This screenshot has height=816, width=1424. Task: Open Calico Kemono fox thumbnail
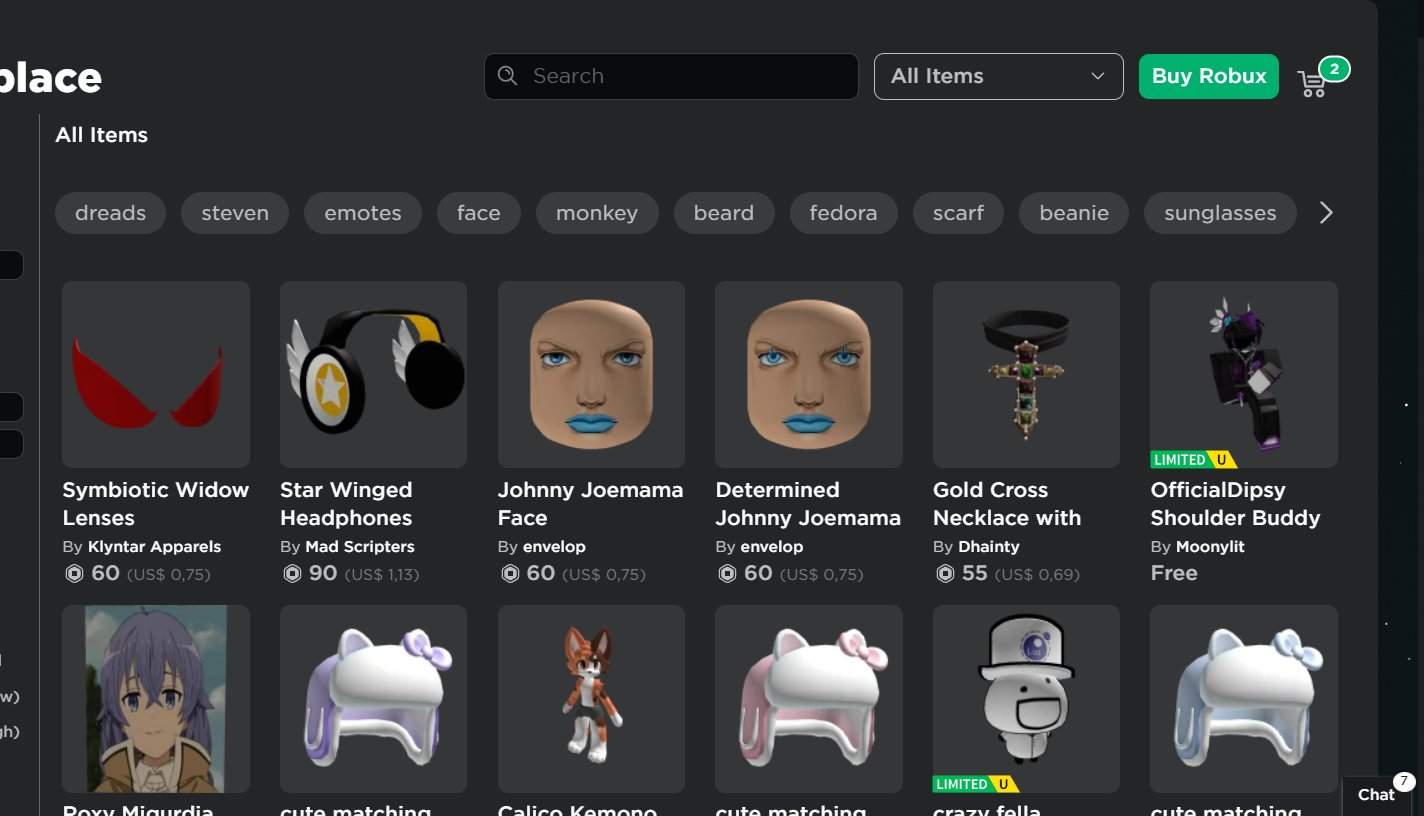[x=591, y=699]
